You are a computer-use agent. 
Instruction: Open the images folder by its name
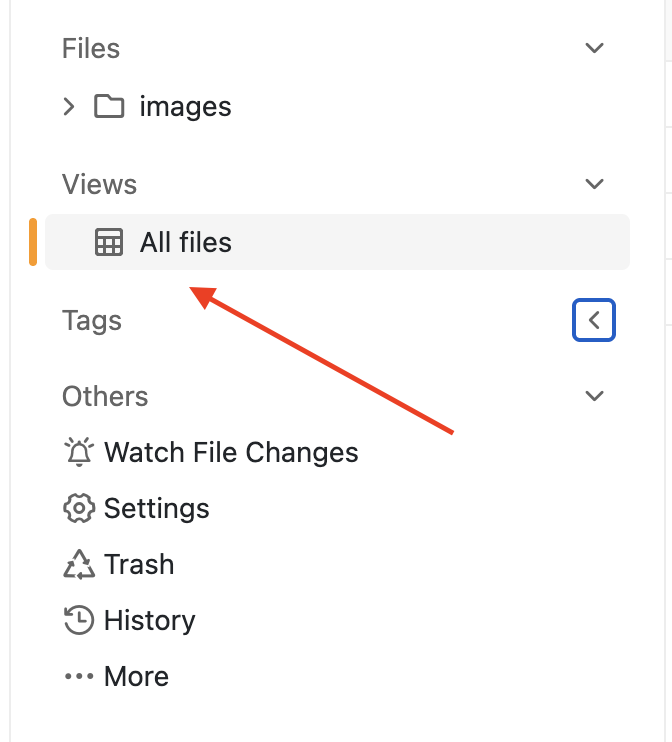pyautogui.click(x=186, y=106)
